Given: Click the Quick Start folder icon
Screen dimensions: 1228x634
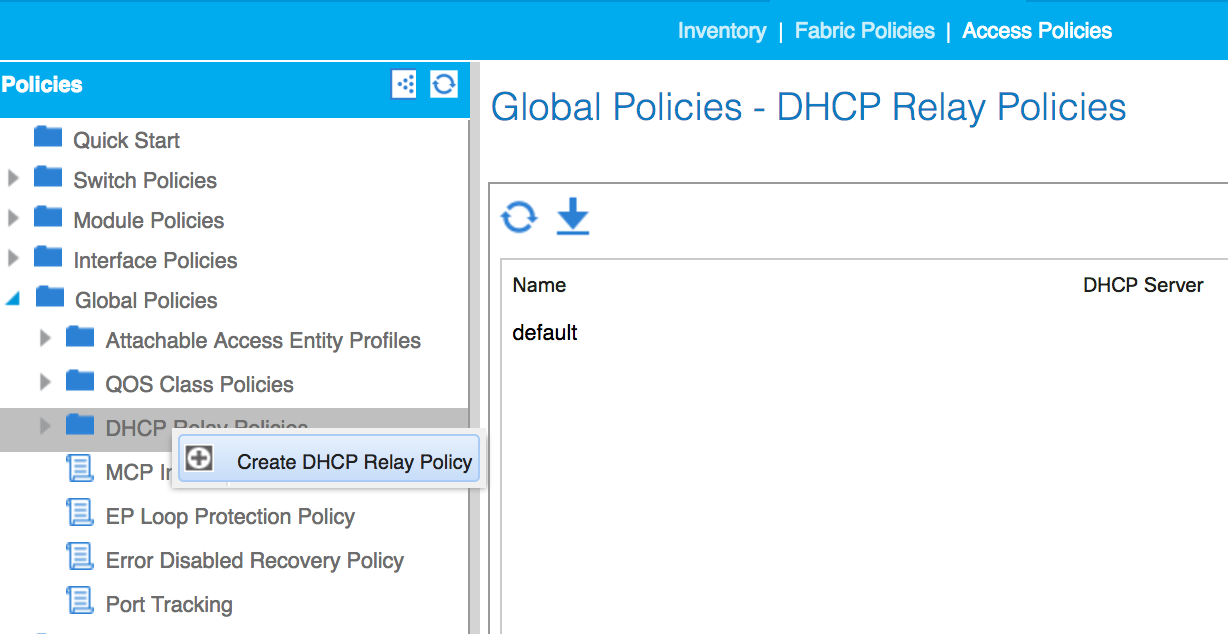Looking at the screenshot, I should 48,137.
